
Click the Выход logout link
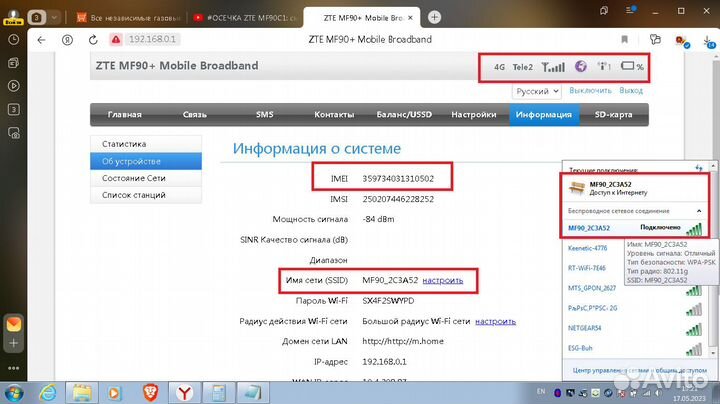631,91
